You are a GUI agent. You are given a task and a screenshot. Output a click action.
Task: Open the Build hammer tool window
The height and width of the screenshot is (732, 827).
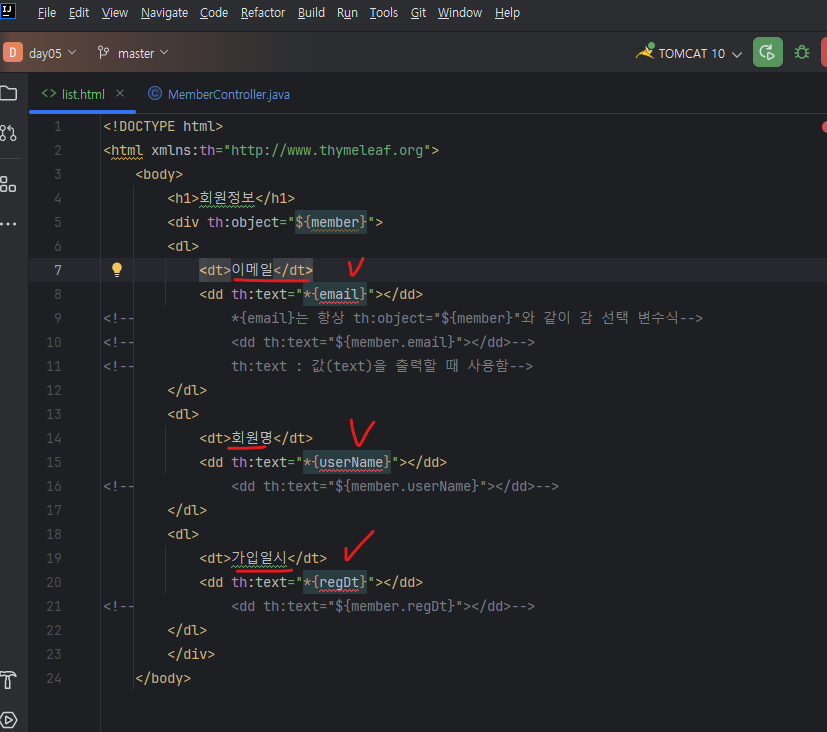(x=8, y=680)
